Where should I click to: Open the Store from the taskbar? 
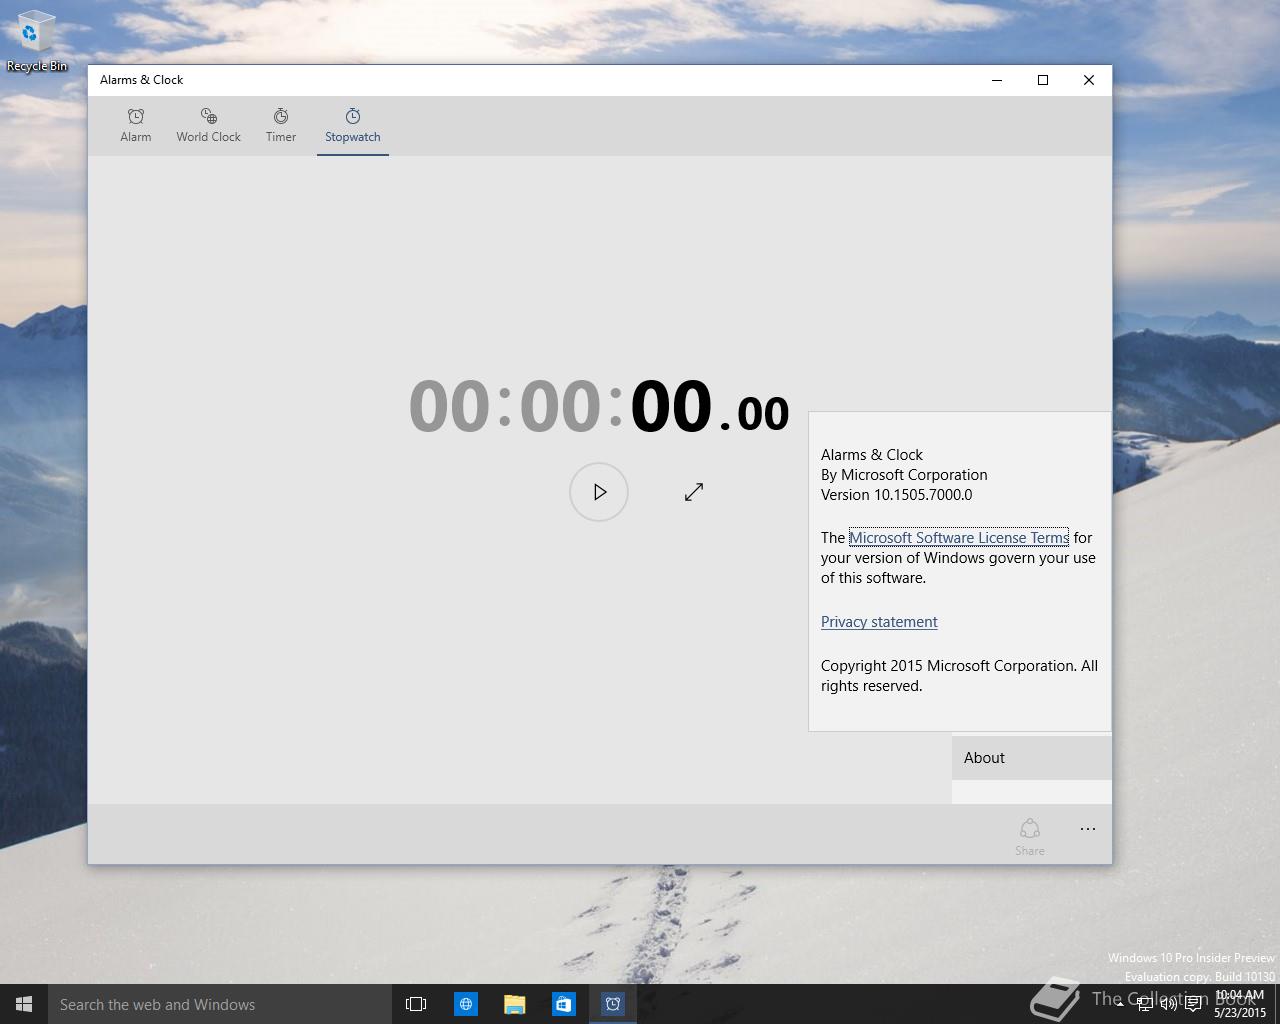tap(564, 1004)
